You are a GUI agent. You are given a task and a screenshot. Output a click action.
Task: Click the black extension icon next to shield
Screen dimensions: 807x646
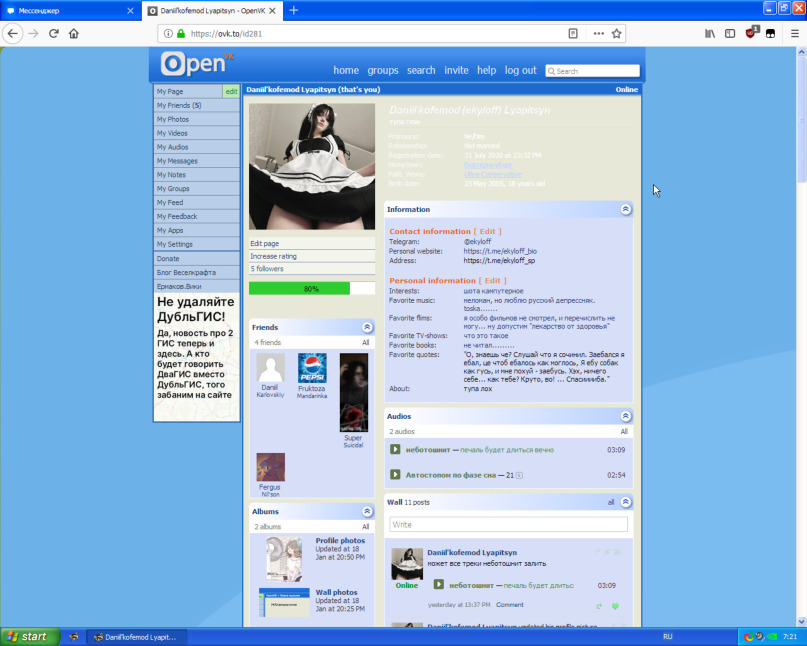coord(770,33)
